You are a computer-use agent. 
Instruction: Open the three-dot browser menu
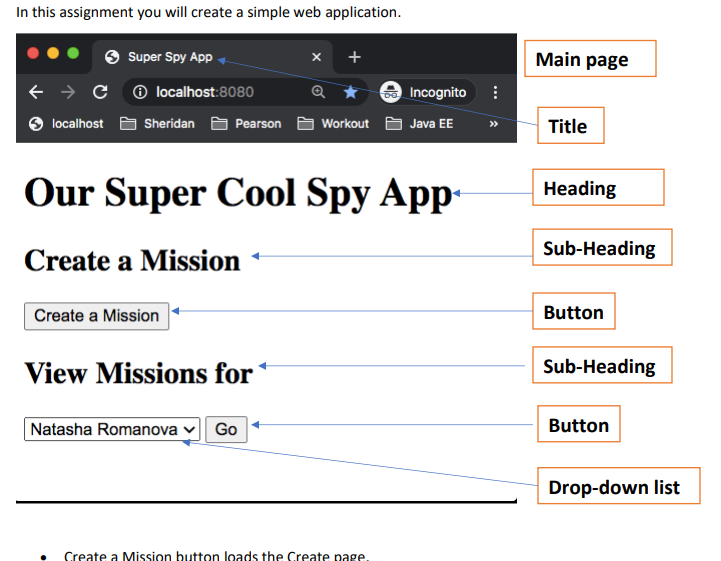[495, 92]
